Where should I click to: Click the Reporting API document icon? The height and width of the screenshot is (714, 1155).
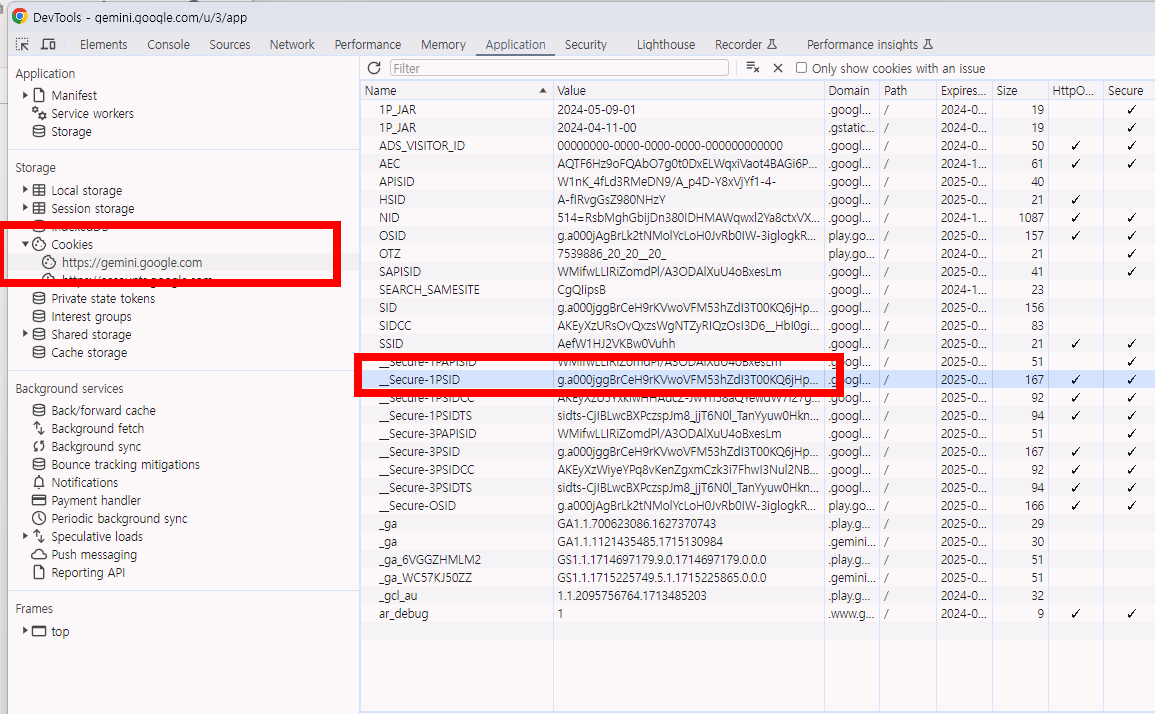pyautogui.click(x=39, y=572)
